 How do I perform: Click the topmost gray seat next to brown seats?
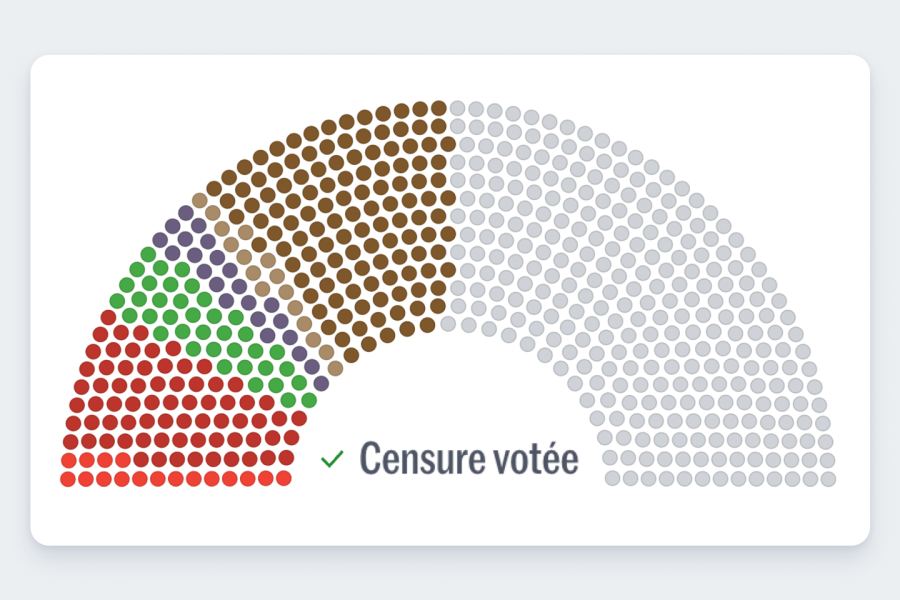click(x=457, y=108)
